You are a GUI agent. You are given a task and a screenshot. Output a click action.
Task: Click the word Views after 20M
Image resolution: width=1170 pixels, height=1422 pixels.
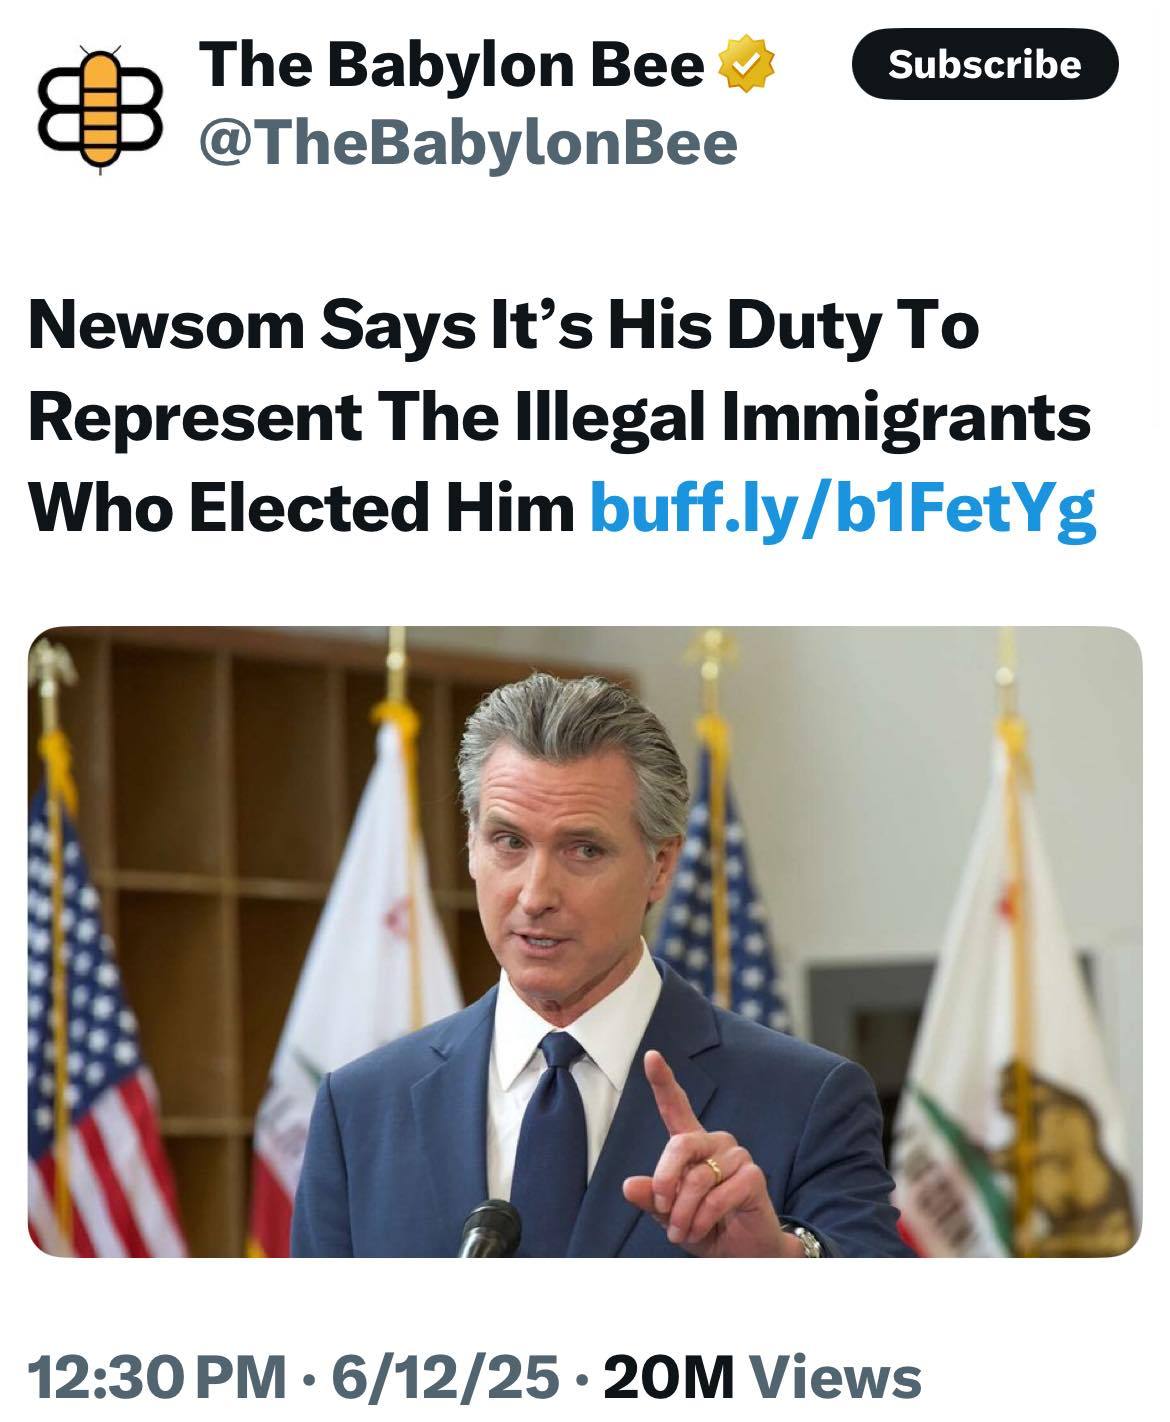[x=836, y=1376]
